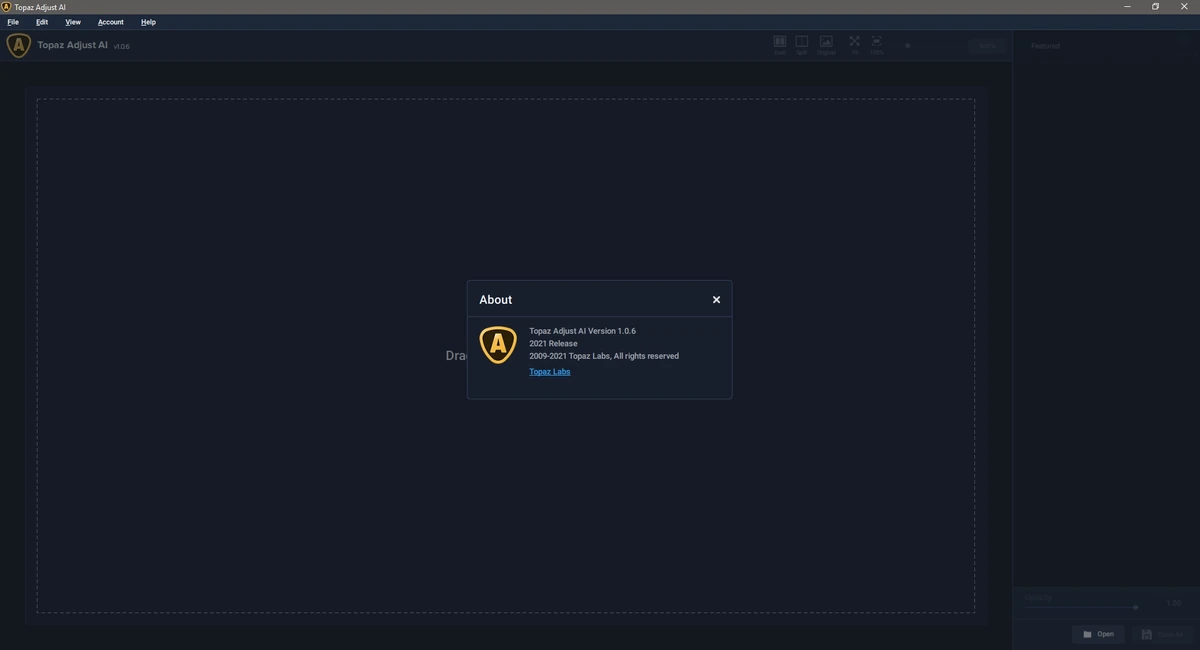This screenshot has height=650, width=1200.
Task: Open the Help menu
Action: [x=148, y=22]
